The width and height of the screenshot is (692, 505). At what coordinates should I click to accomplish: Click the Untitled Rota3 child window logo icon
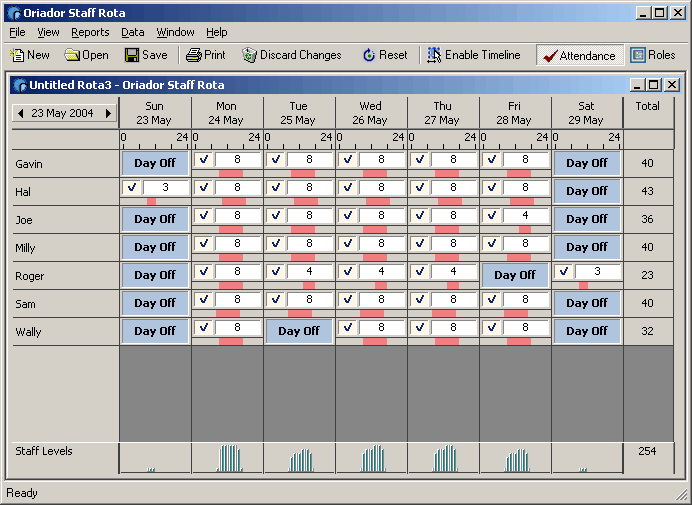(20, 85)
